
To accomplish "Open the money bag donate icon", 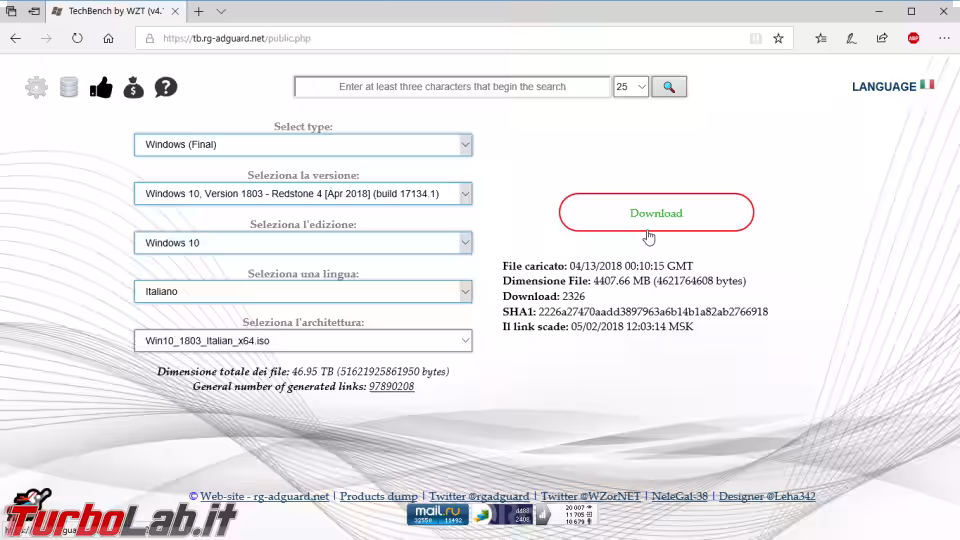I will (x=133, y=88).
